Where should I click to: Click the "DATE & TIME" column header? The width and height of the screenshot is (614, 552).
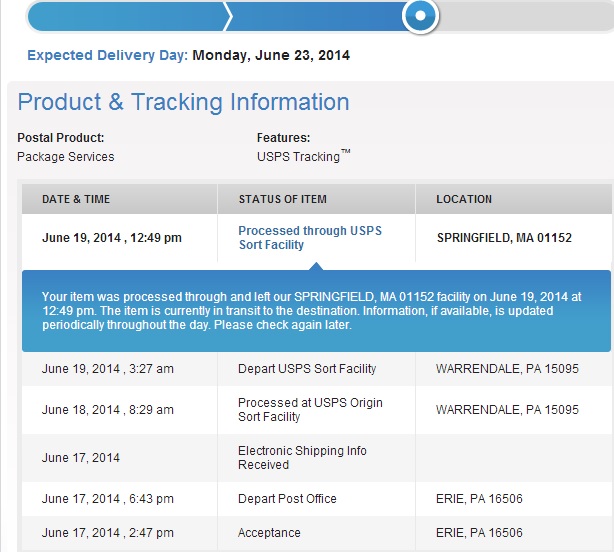pos(76,199)
